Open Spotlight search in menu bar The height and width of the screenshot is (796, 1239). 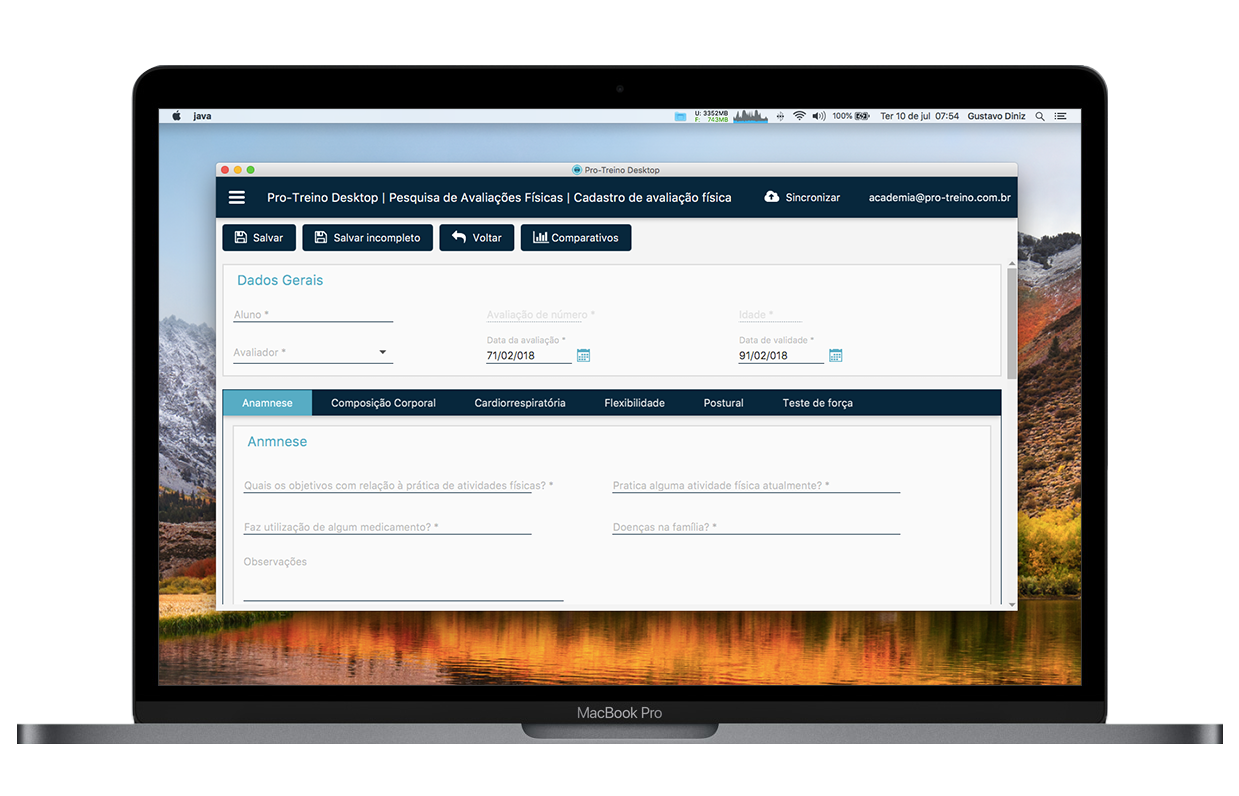click(x=1040, y=116)
